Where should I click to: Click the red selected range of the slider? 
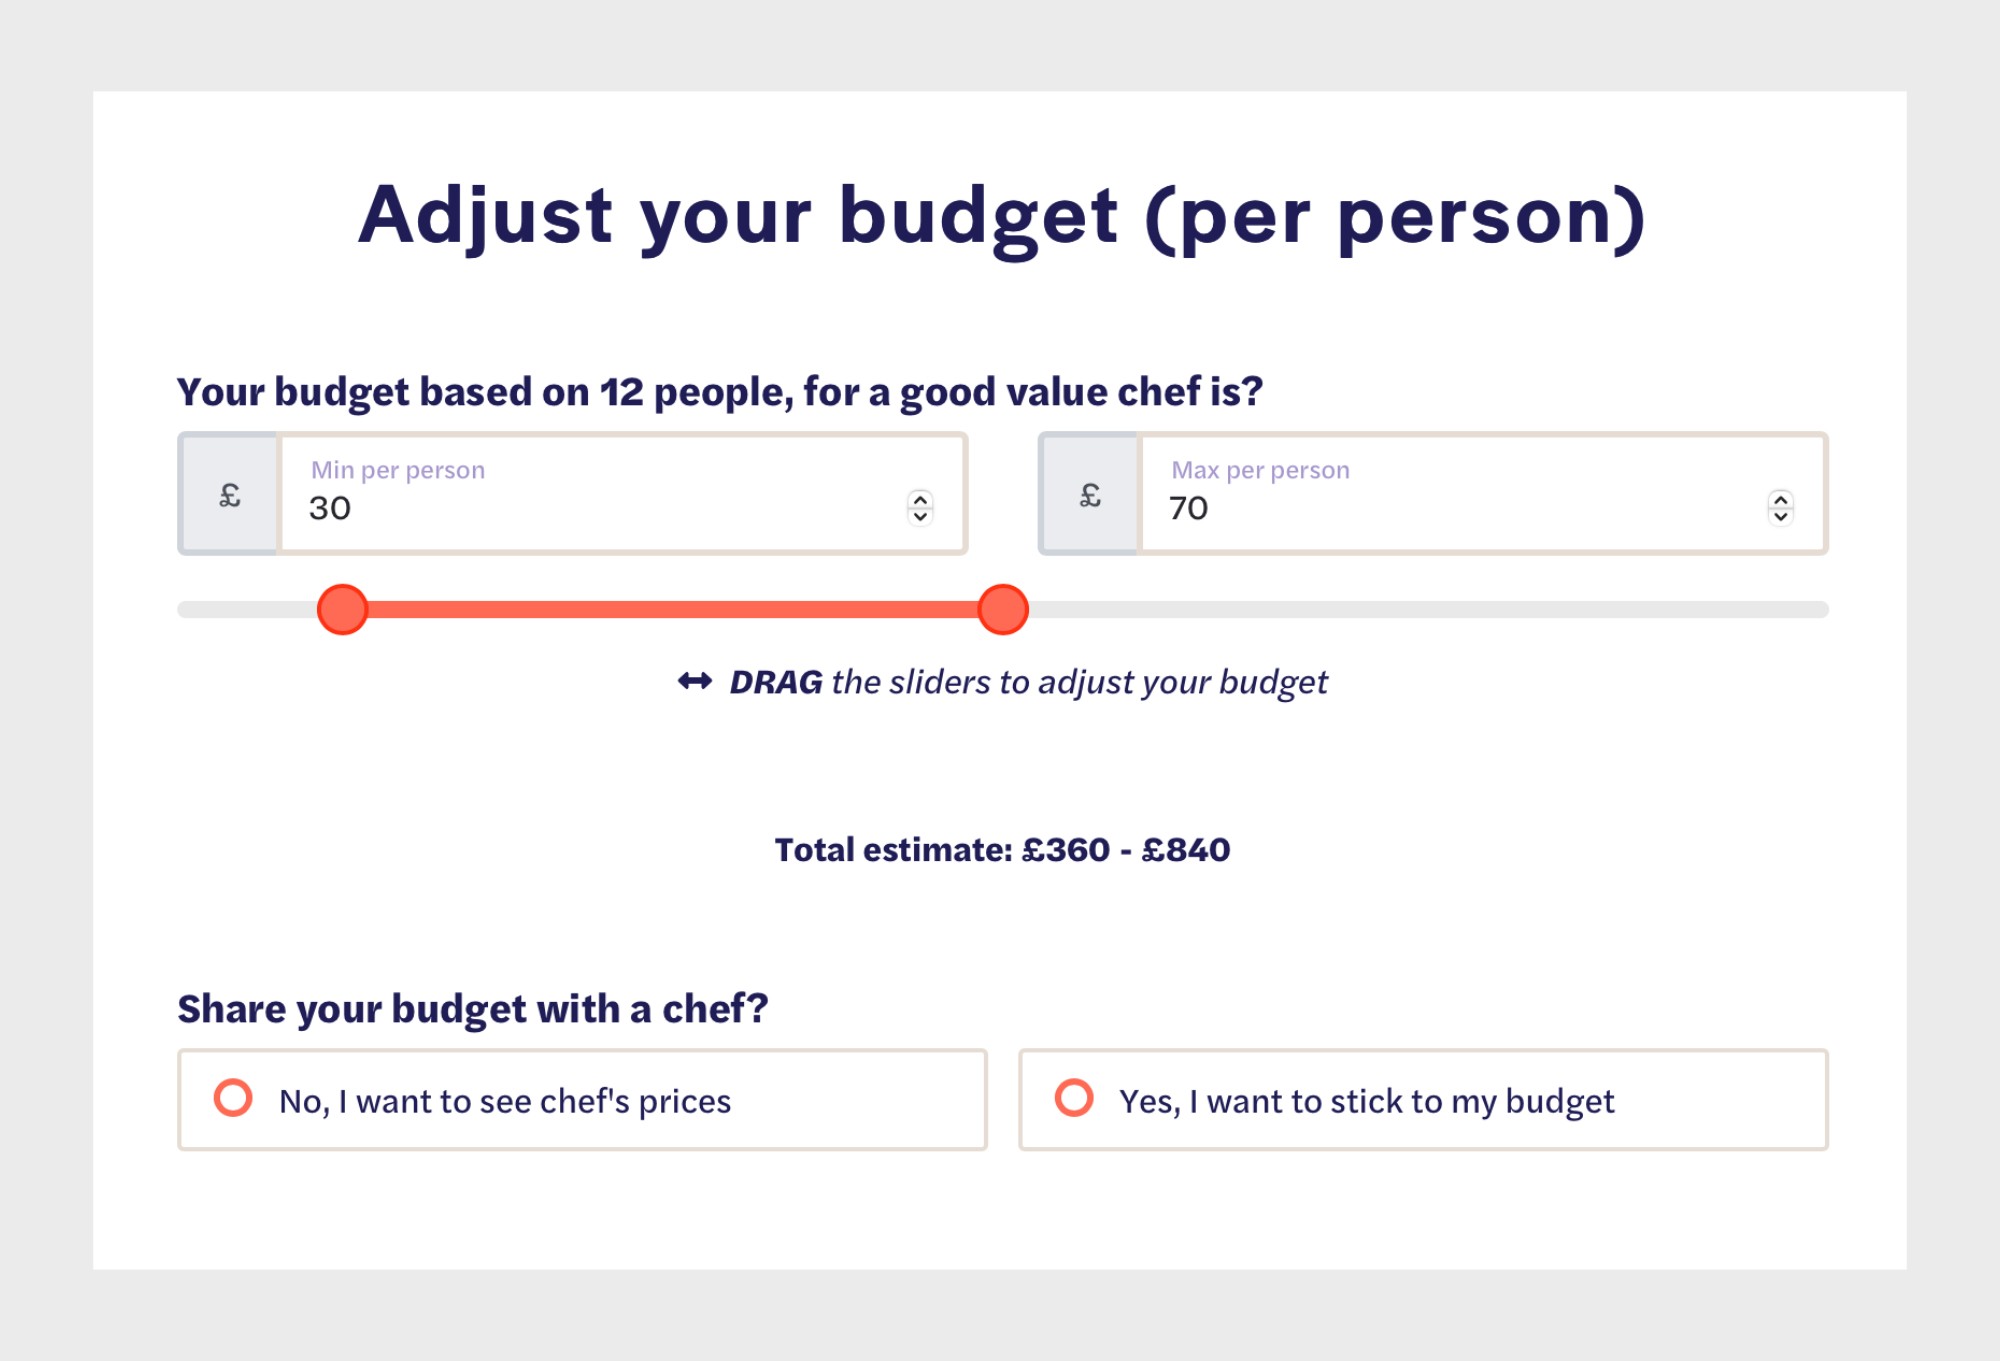pyautogui.click(x=672, y=610)
